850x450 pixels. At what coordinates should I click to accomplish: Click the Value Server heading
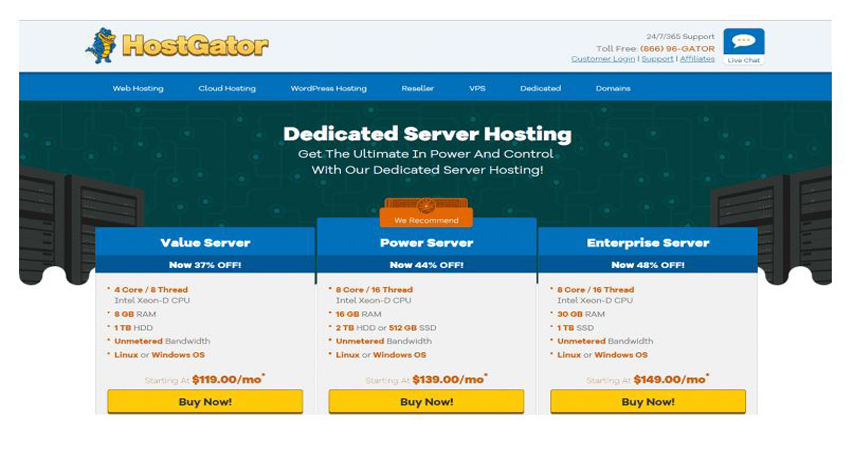[x=205, y=243]
